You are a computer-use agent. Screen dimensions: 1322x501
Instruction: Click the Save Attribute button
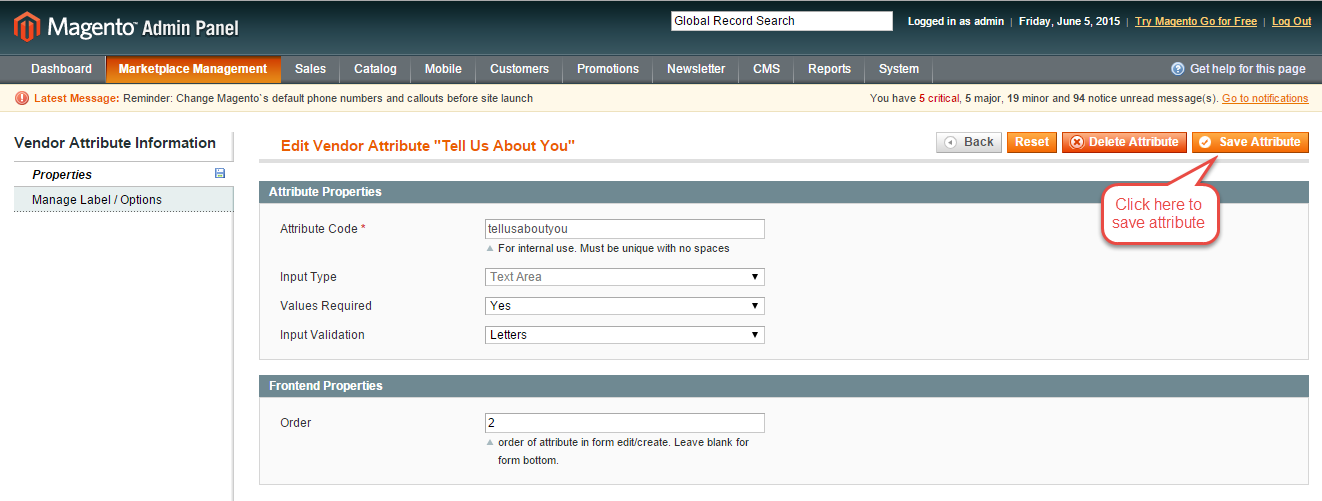point(1250,142)
